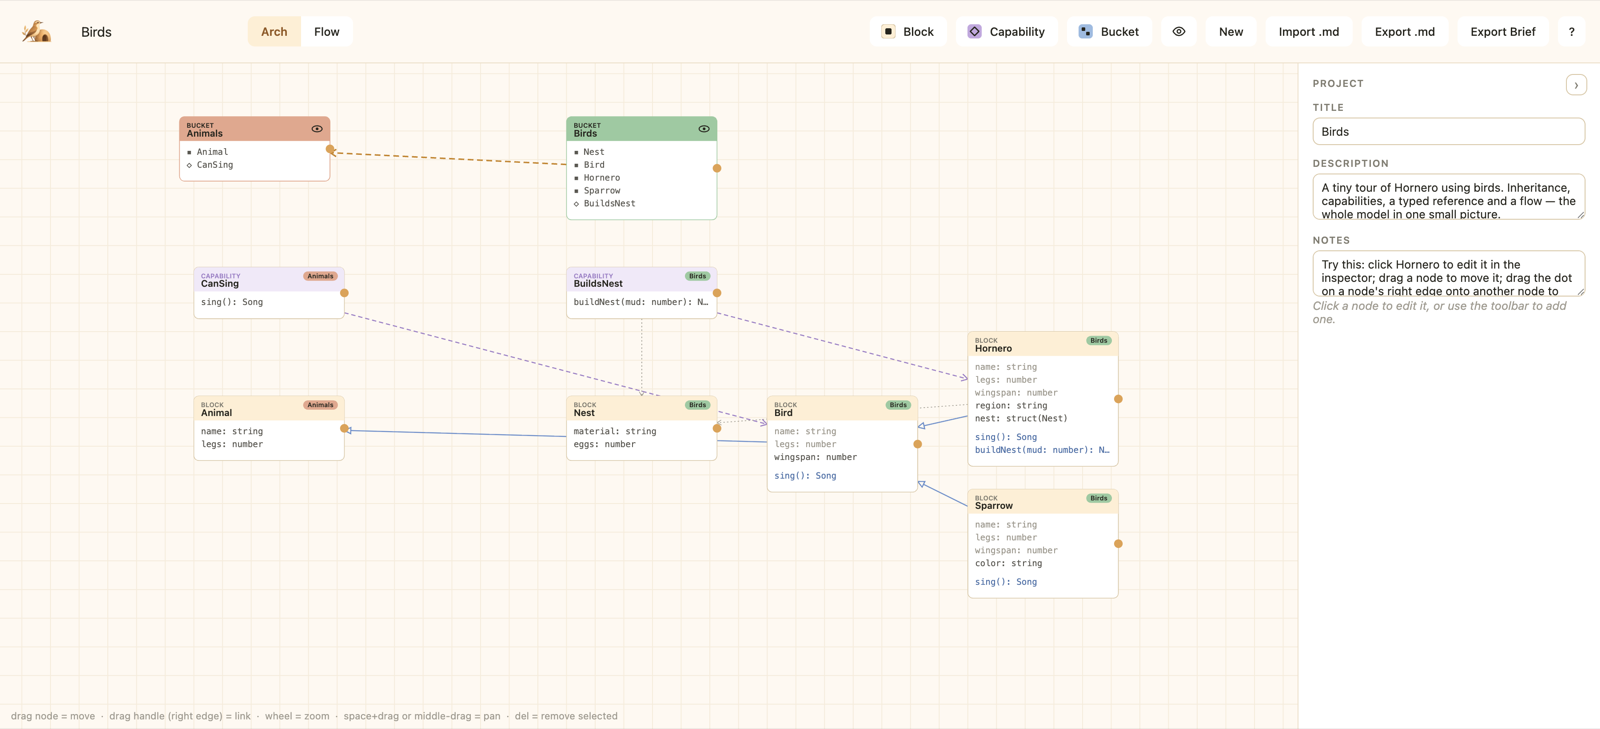Select the CanSing capability node

tap(269, 293)
